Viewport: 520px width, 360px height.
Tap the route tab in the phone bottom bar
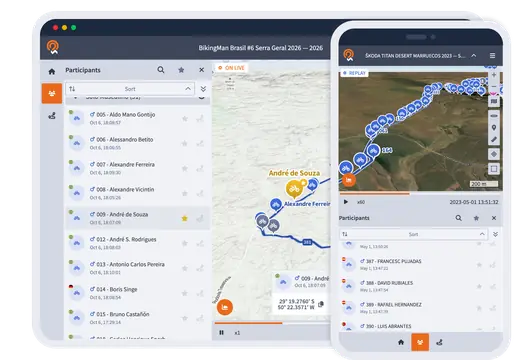(x=439, y=342)
